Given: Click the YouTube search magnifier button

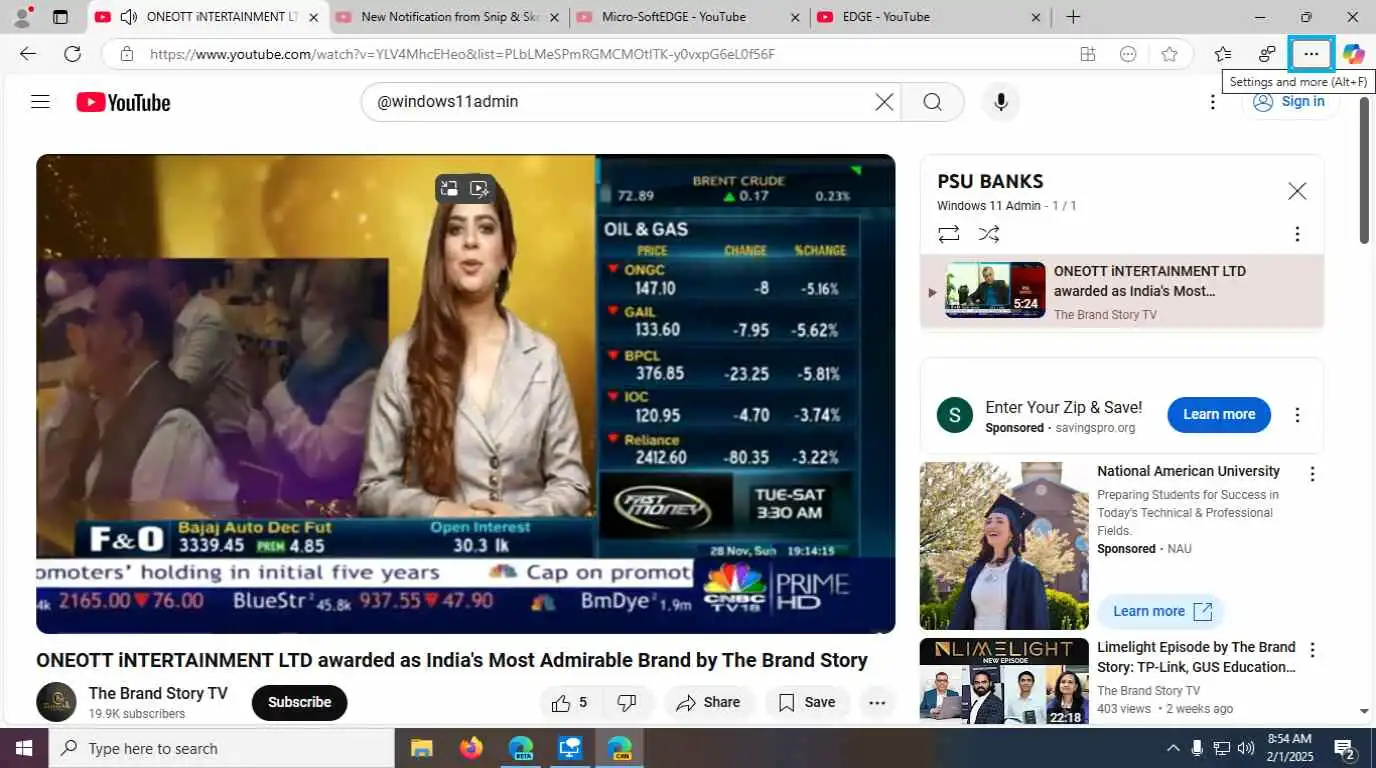Looking at the screenshot, I should (x=932, y=102).
